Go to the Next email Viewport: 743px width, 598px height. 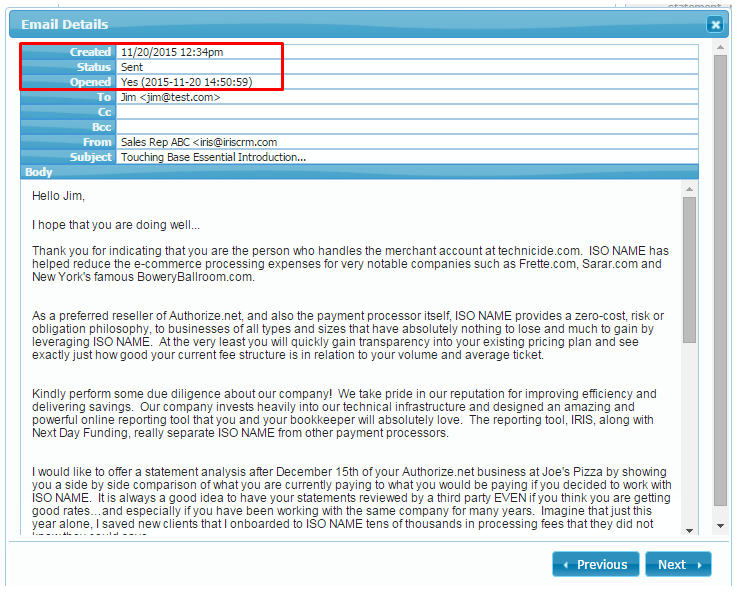tap(678, 564)
